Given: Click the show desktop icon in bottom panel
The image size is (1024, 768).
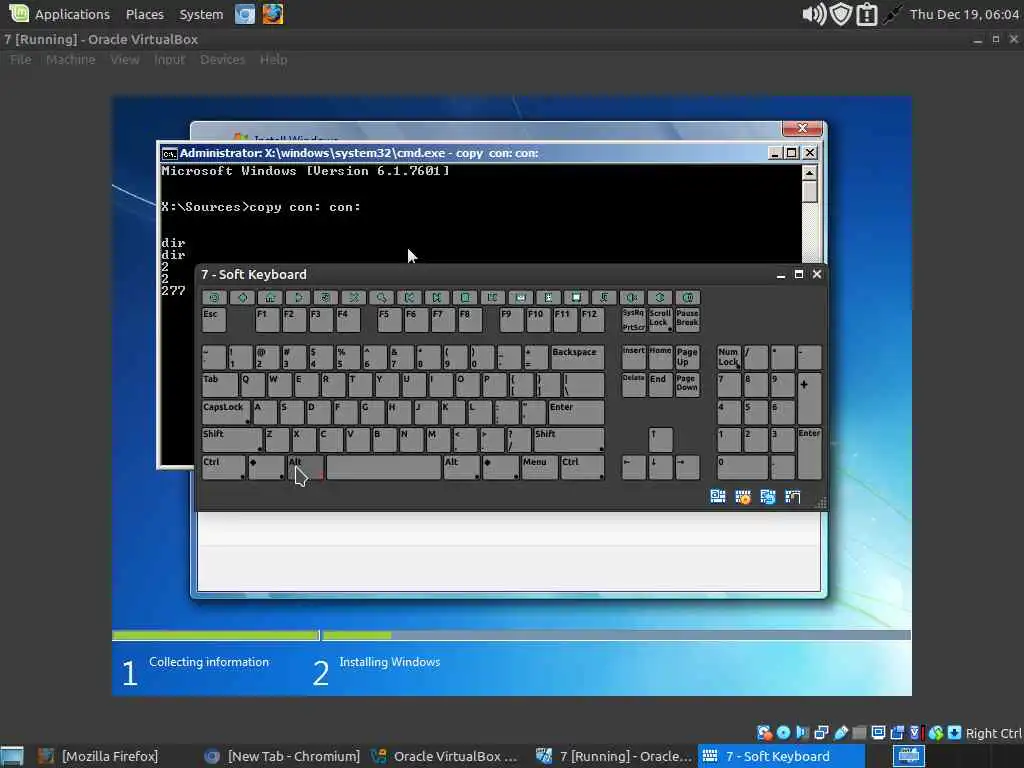Looking at the screenshot, I should [x=12, y=756].
